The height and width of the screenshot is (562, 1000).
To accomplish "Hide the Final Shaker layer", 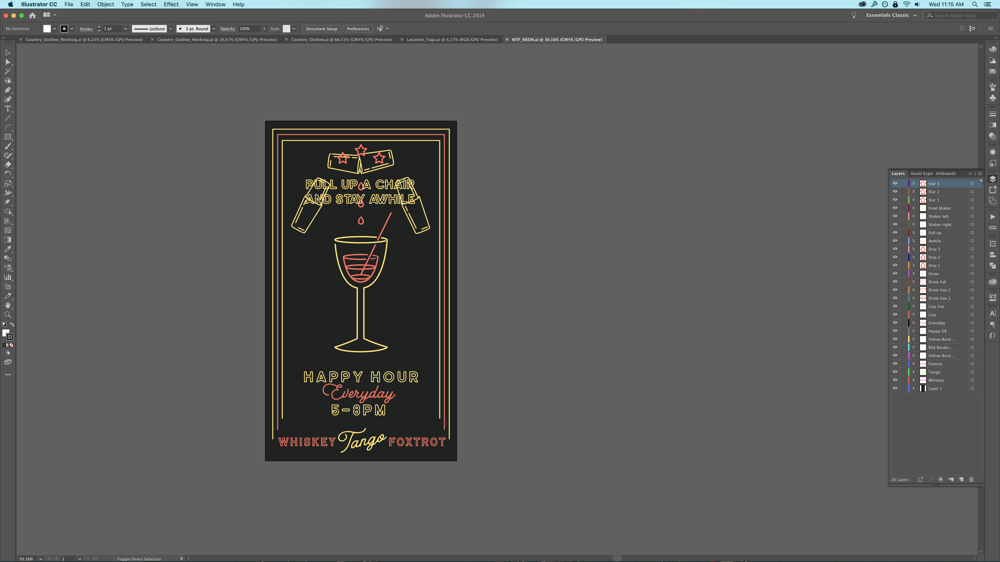I will 895,208.
